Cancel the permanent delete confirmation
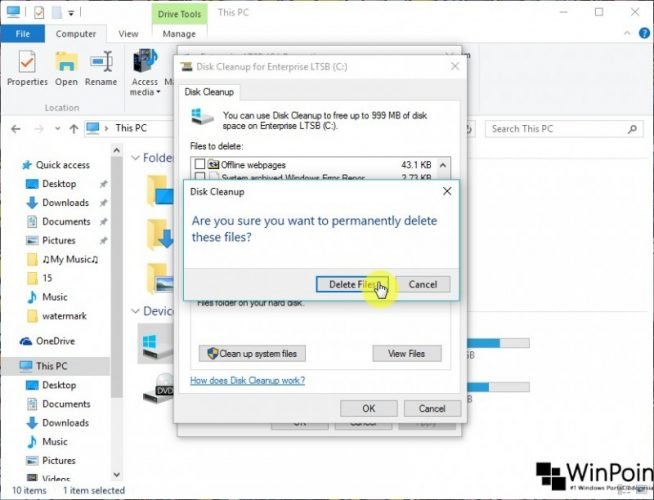 pos(423,284)
